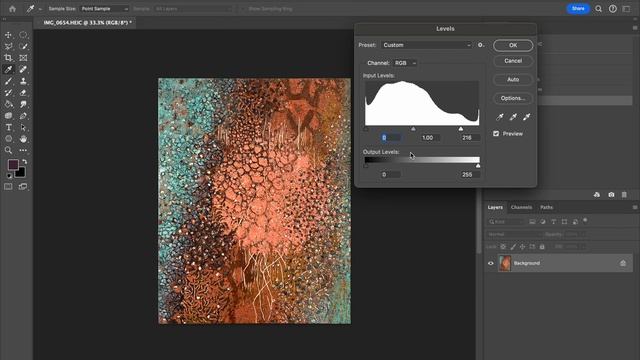Click OK in the Levels dialog
Image resolution: width=640 pixels, height=360 pixels.
pos(513,45)
